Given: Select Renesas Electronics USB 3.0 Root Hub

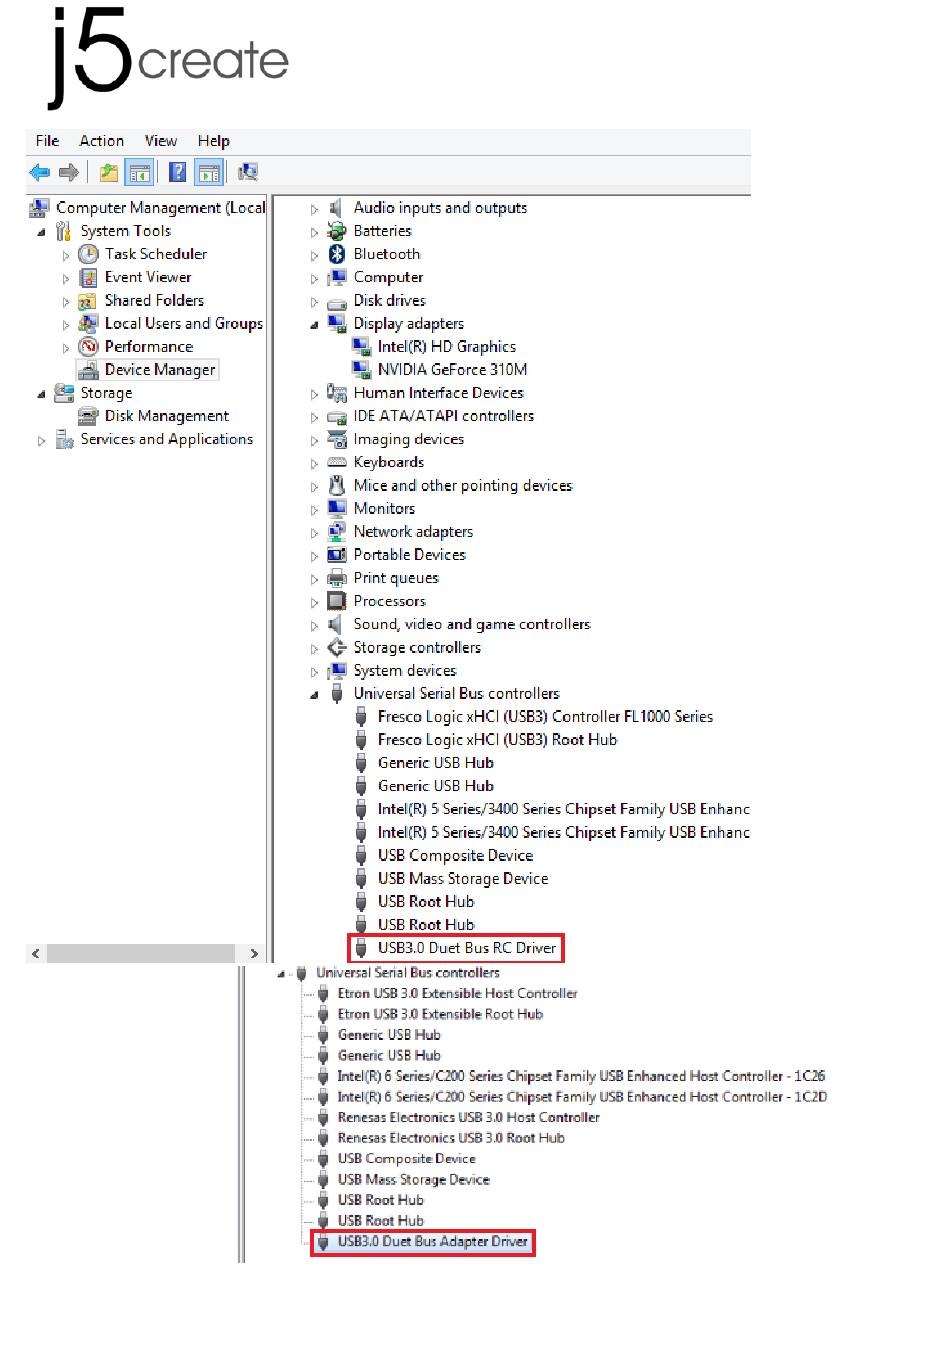Looking at the screenshot, I should [x=451, y=1138].
